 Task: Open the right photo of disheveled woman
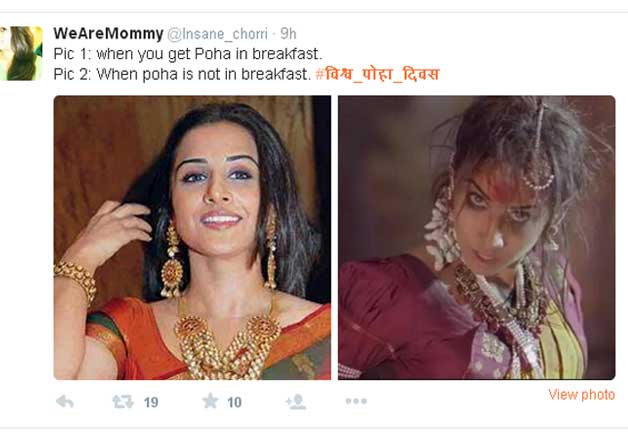click(477, 238)
